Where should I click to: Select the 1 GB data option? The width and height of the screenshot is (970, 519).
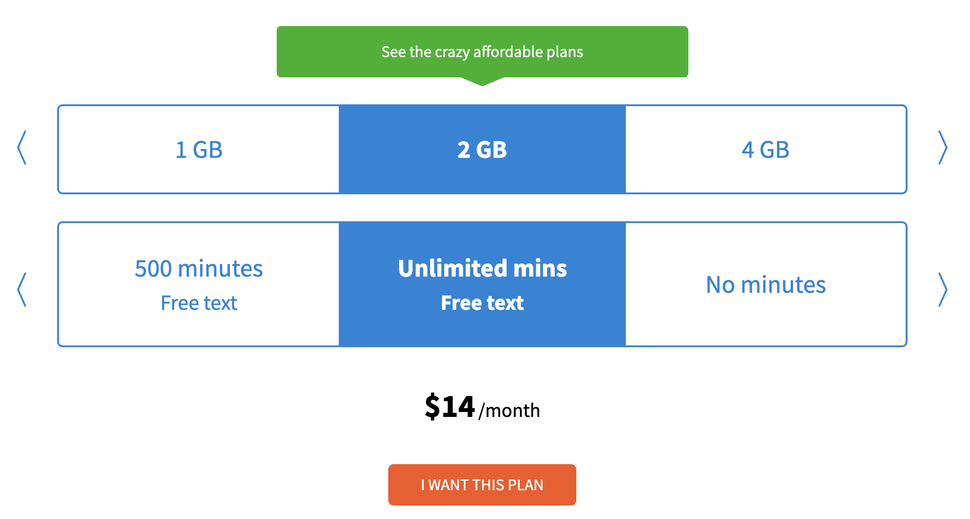pos(199,150)
